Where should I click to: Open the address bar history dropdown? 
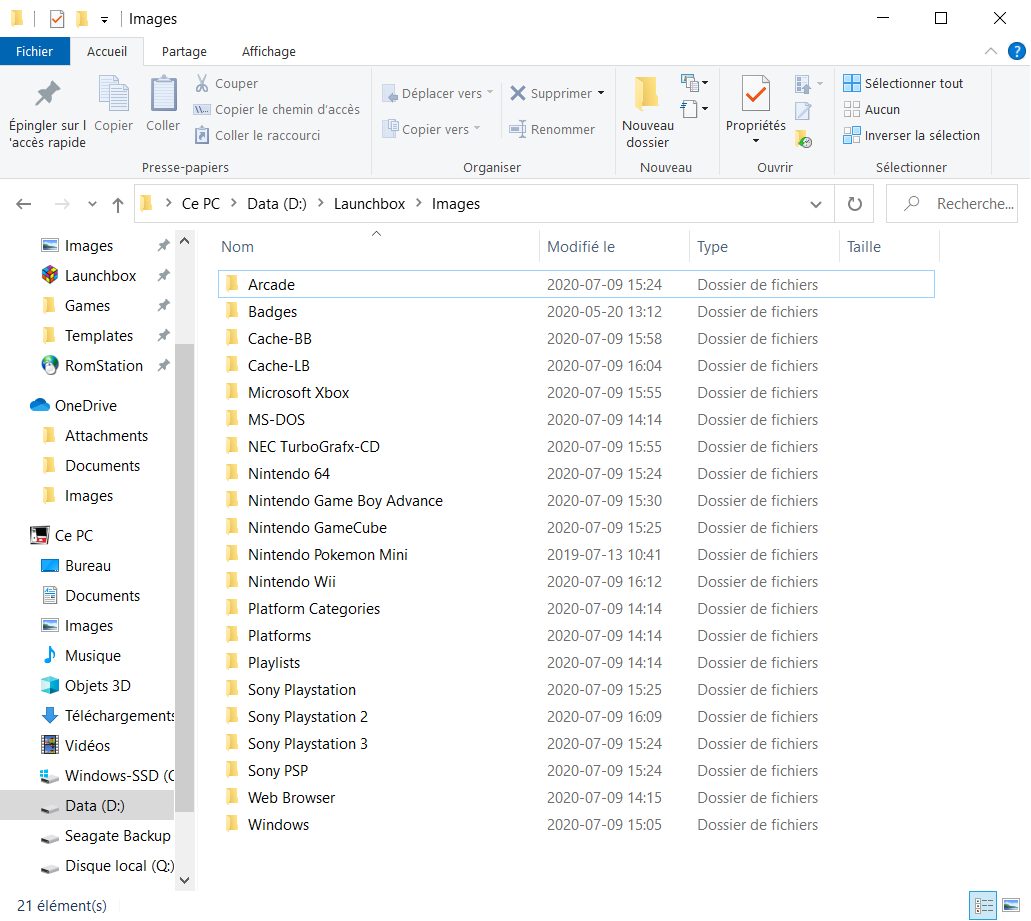click(816, 204)
